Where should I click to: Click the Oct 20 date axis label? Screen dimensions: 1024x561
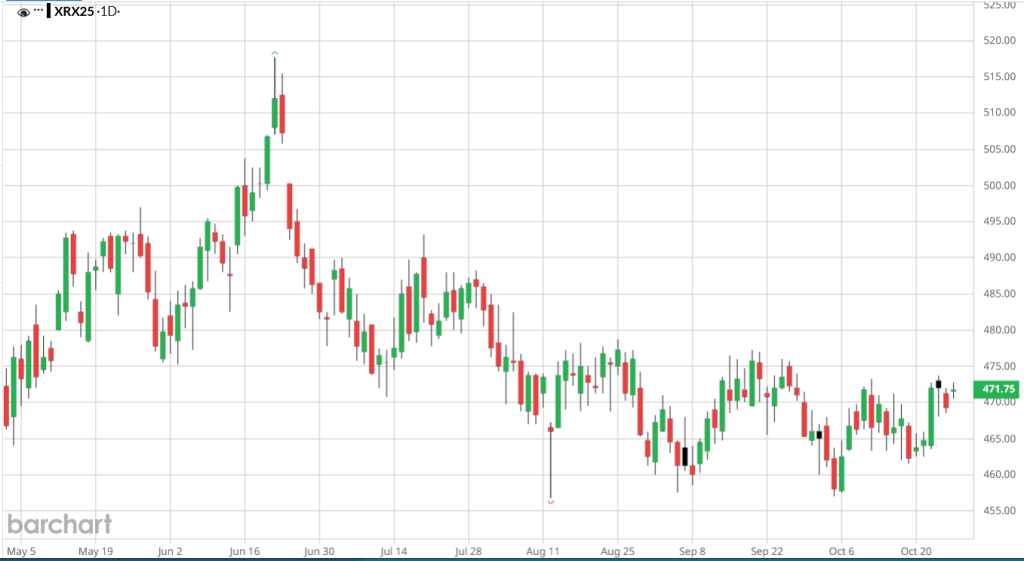[915, 550]
